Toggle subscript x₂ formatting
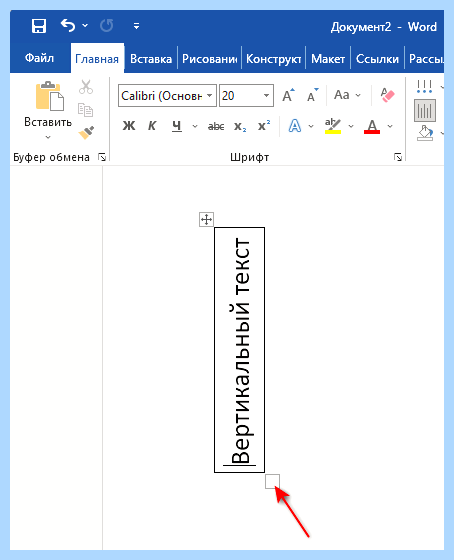 point(240,126)
